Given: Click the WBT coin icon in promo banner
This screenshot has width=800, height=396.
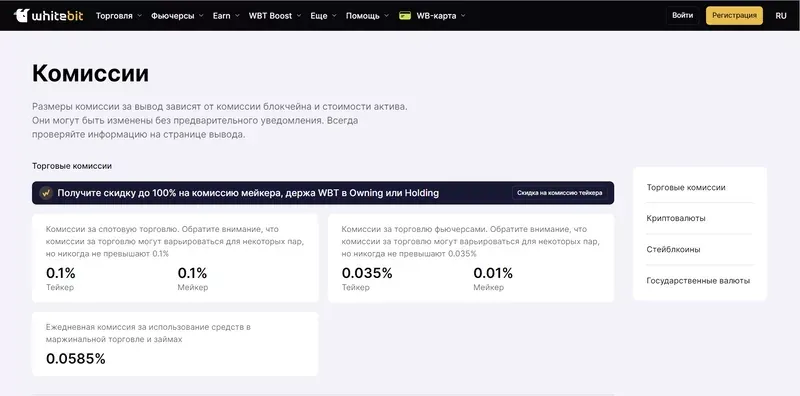Looking at the screenshot, I should [46, 193].
